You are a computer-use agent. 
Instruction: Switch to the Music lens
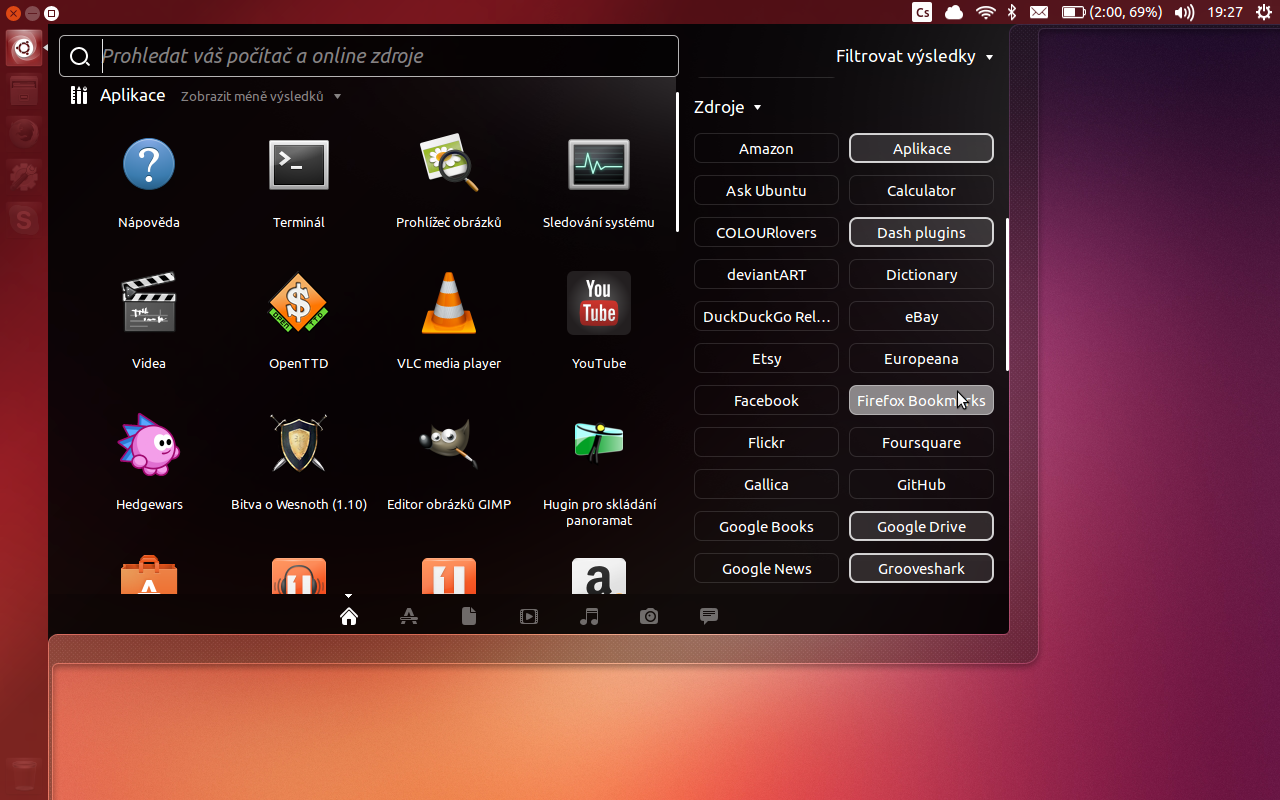click(x=589, y=616)
